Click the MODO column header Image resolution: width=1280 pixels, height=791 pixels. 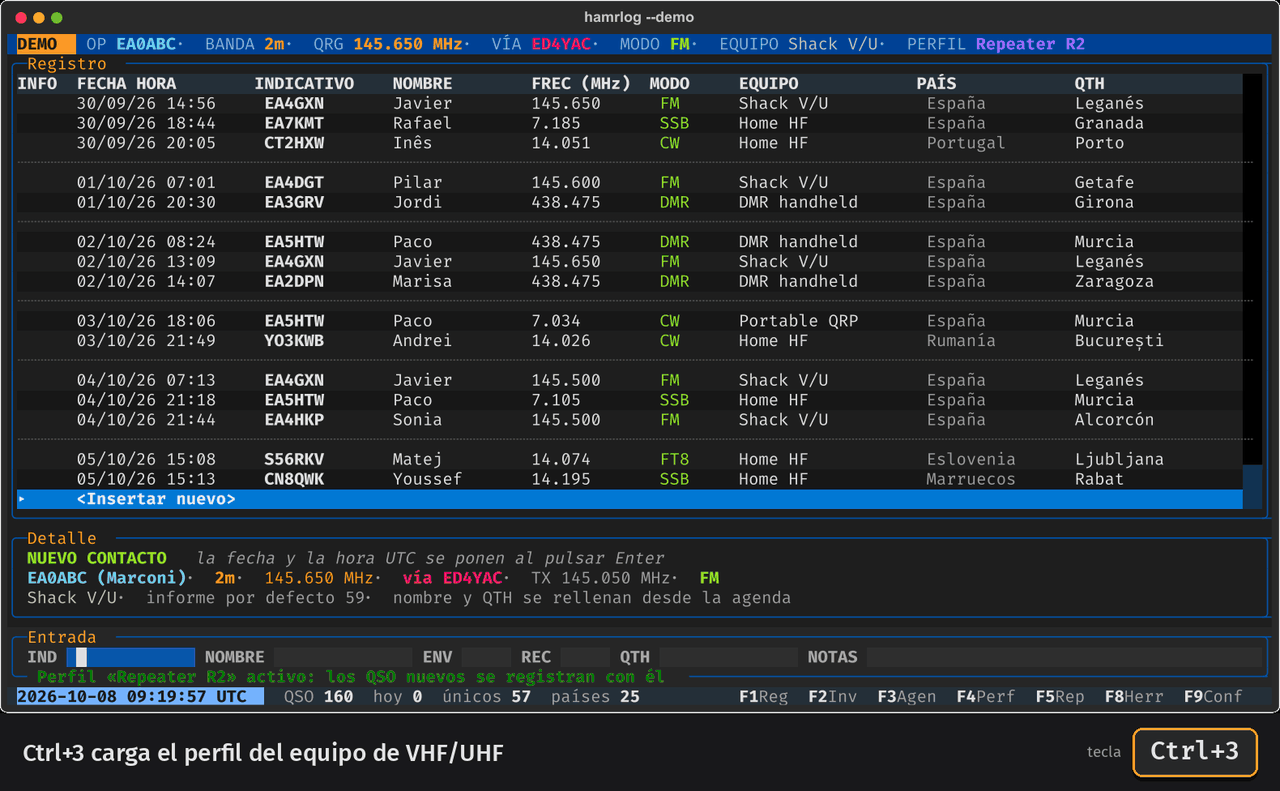(x=669, y=84)
